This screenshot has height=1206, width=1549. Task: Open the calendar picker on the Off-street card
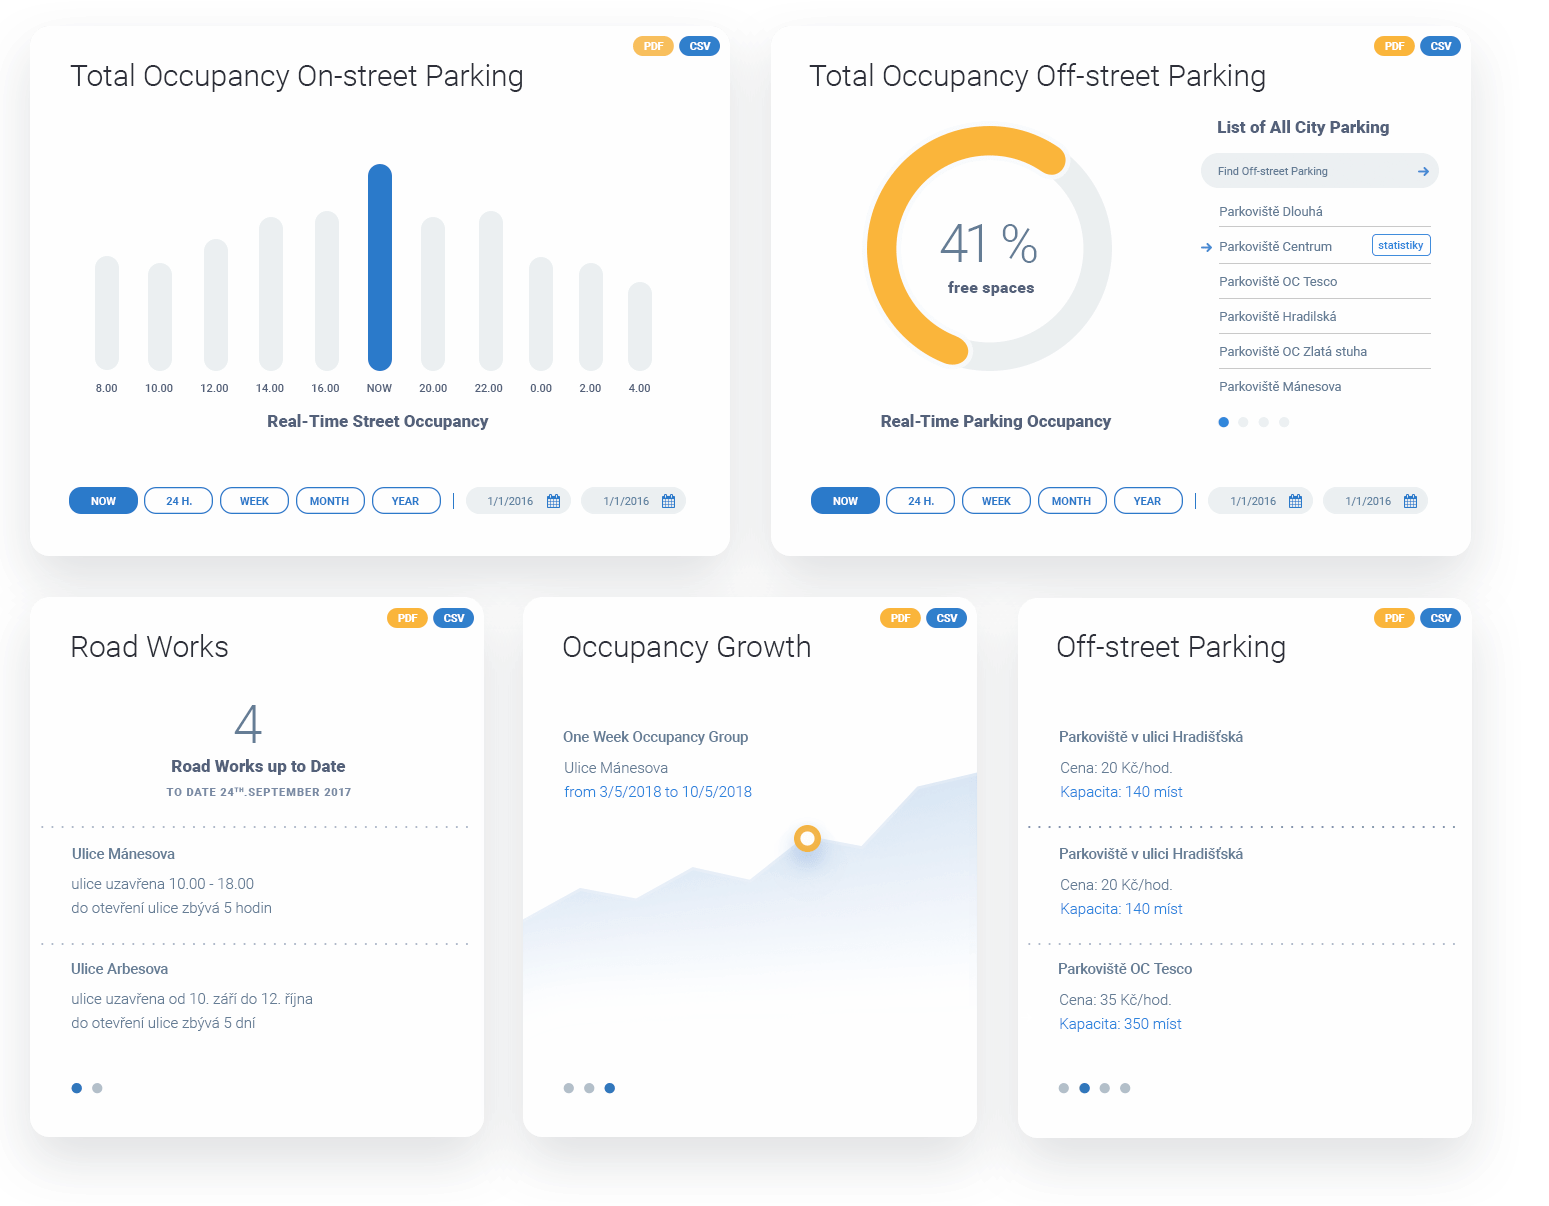pyautogui.click(x=1297, y=500)
